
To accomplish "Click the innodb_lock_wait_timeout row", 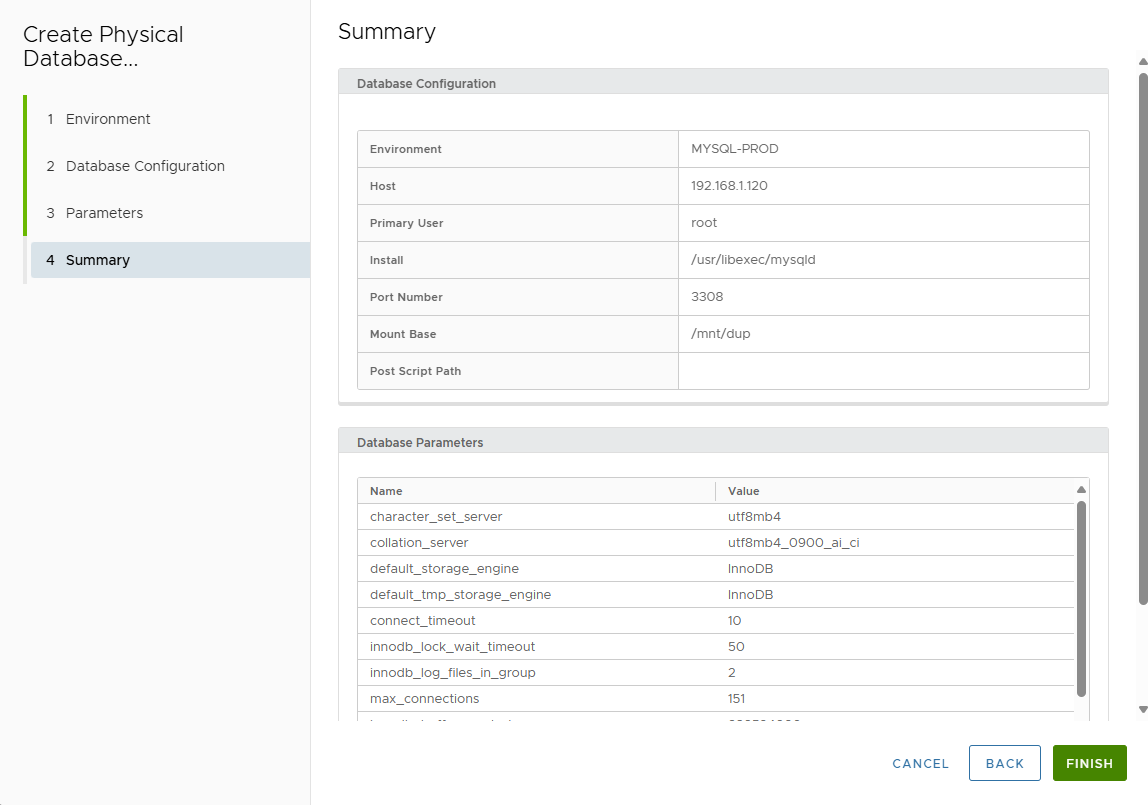I will coord(452,647).
